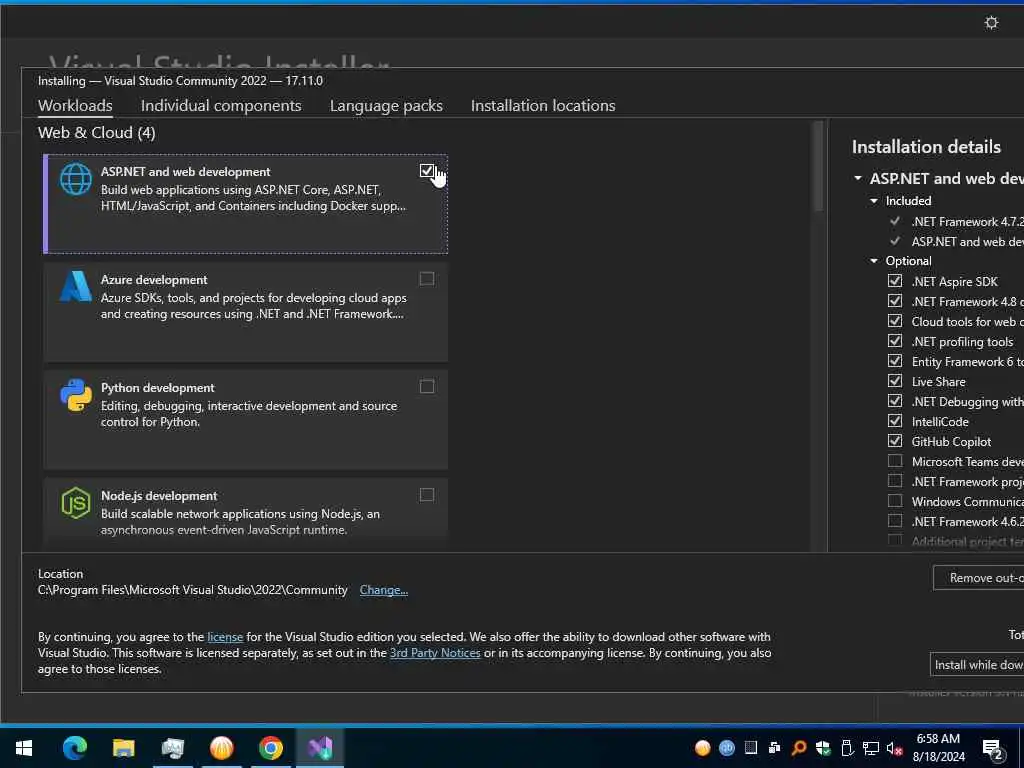
Task: Collapse ASP.NET and web development details
Action: coord(858,178)
